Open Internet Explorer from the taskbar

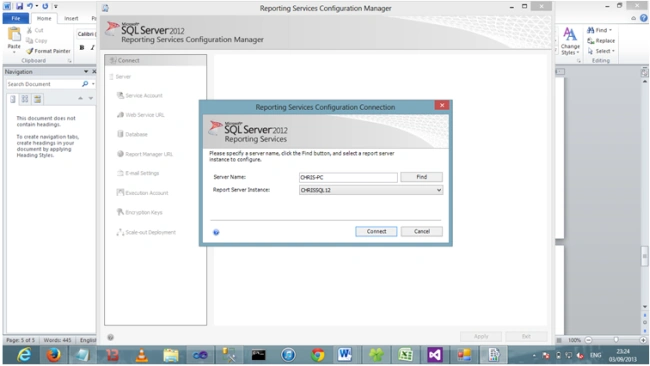[x=24, y=355]
